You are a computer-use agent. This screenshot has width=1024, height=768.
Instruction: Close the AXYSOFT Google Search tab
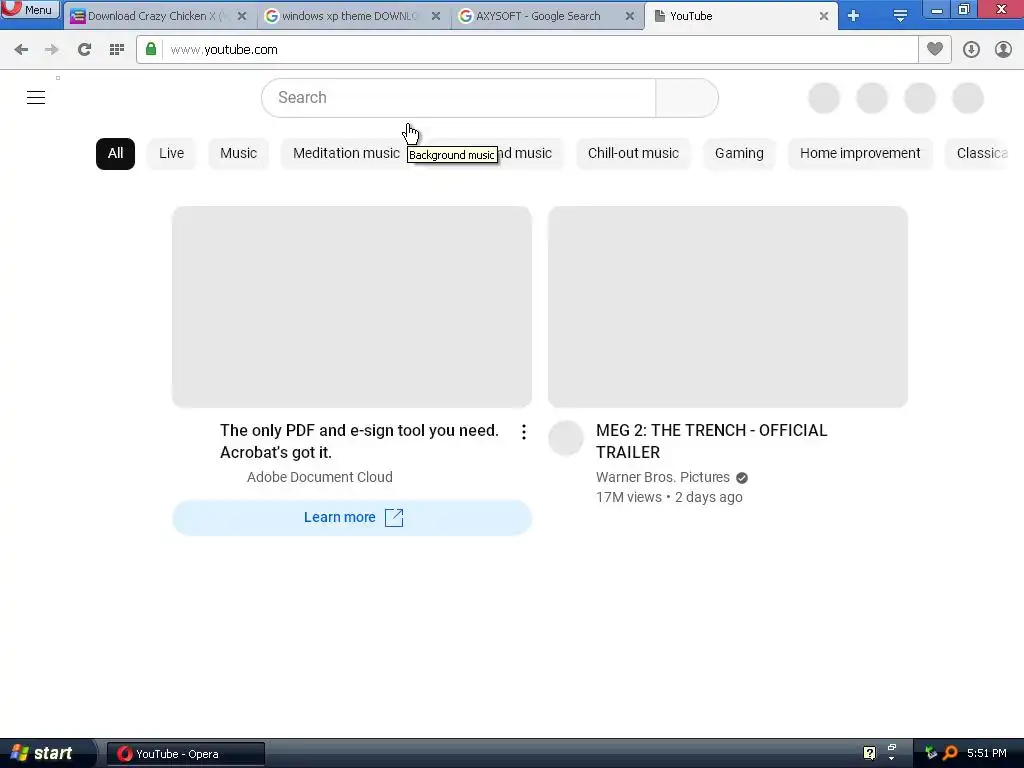click(630, 16)
